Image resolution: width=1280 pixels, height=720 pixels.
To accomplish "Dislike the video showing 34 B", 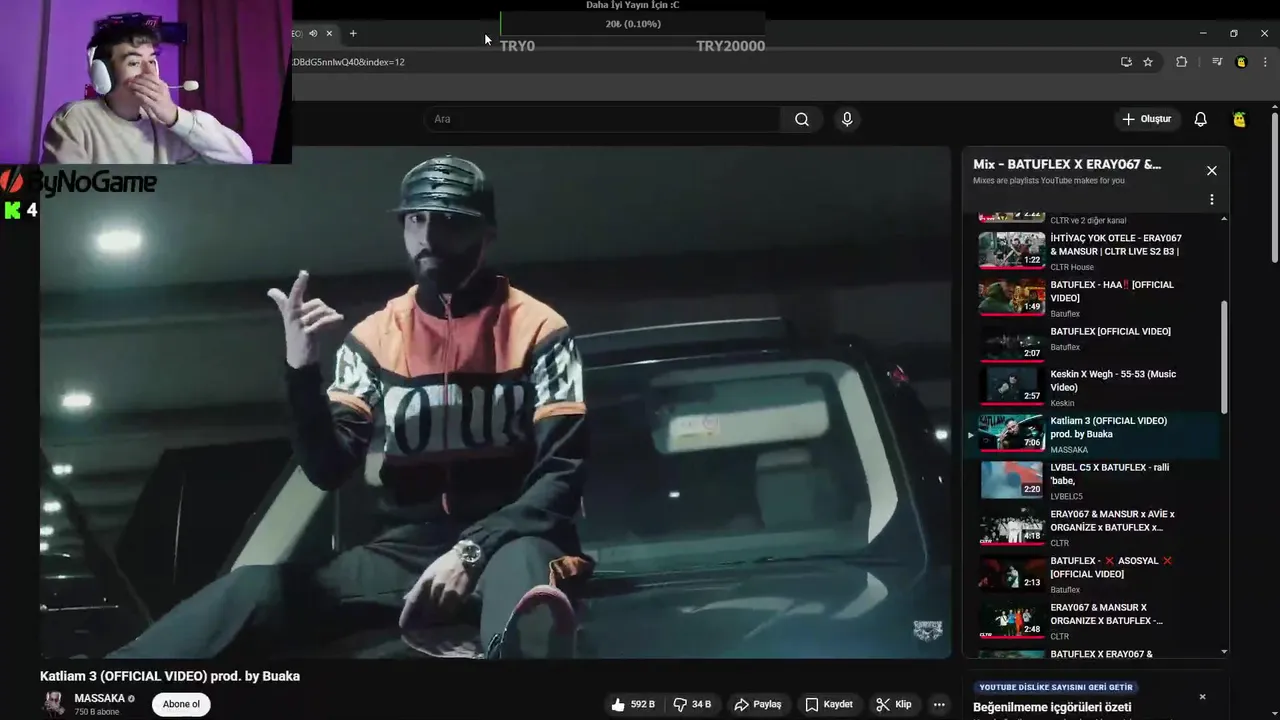I will pyautogui.click(x=692, y=704).
